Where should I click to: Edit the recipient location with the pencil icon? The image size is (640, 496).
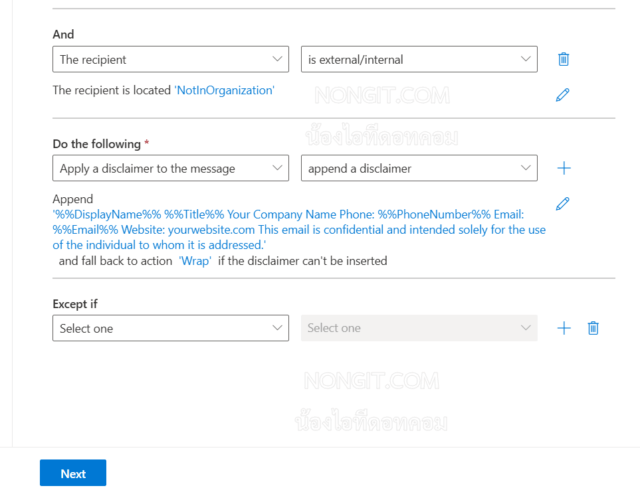click(x=562, y=95)
